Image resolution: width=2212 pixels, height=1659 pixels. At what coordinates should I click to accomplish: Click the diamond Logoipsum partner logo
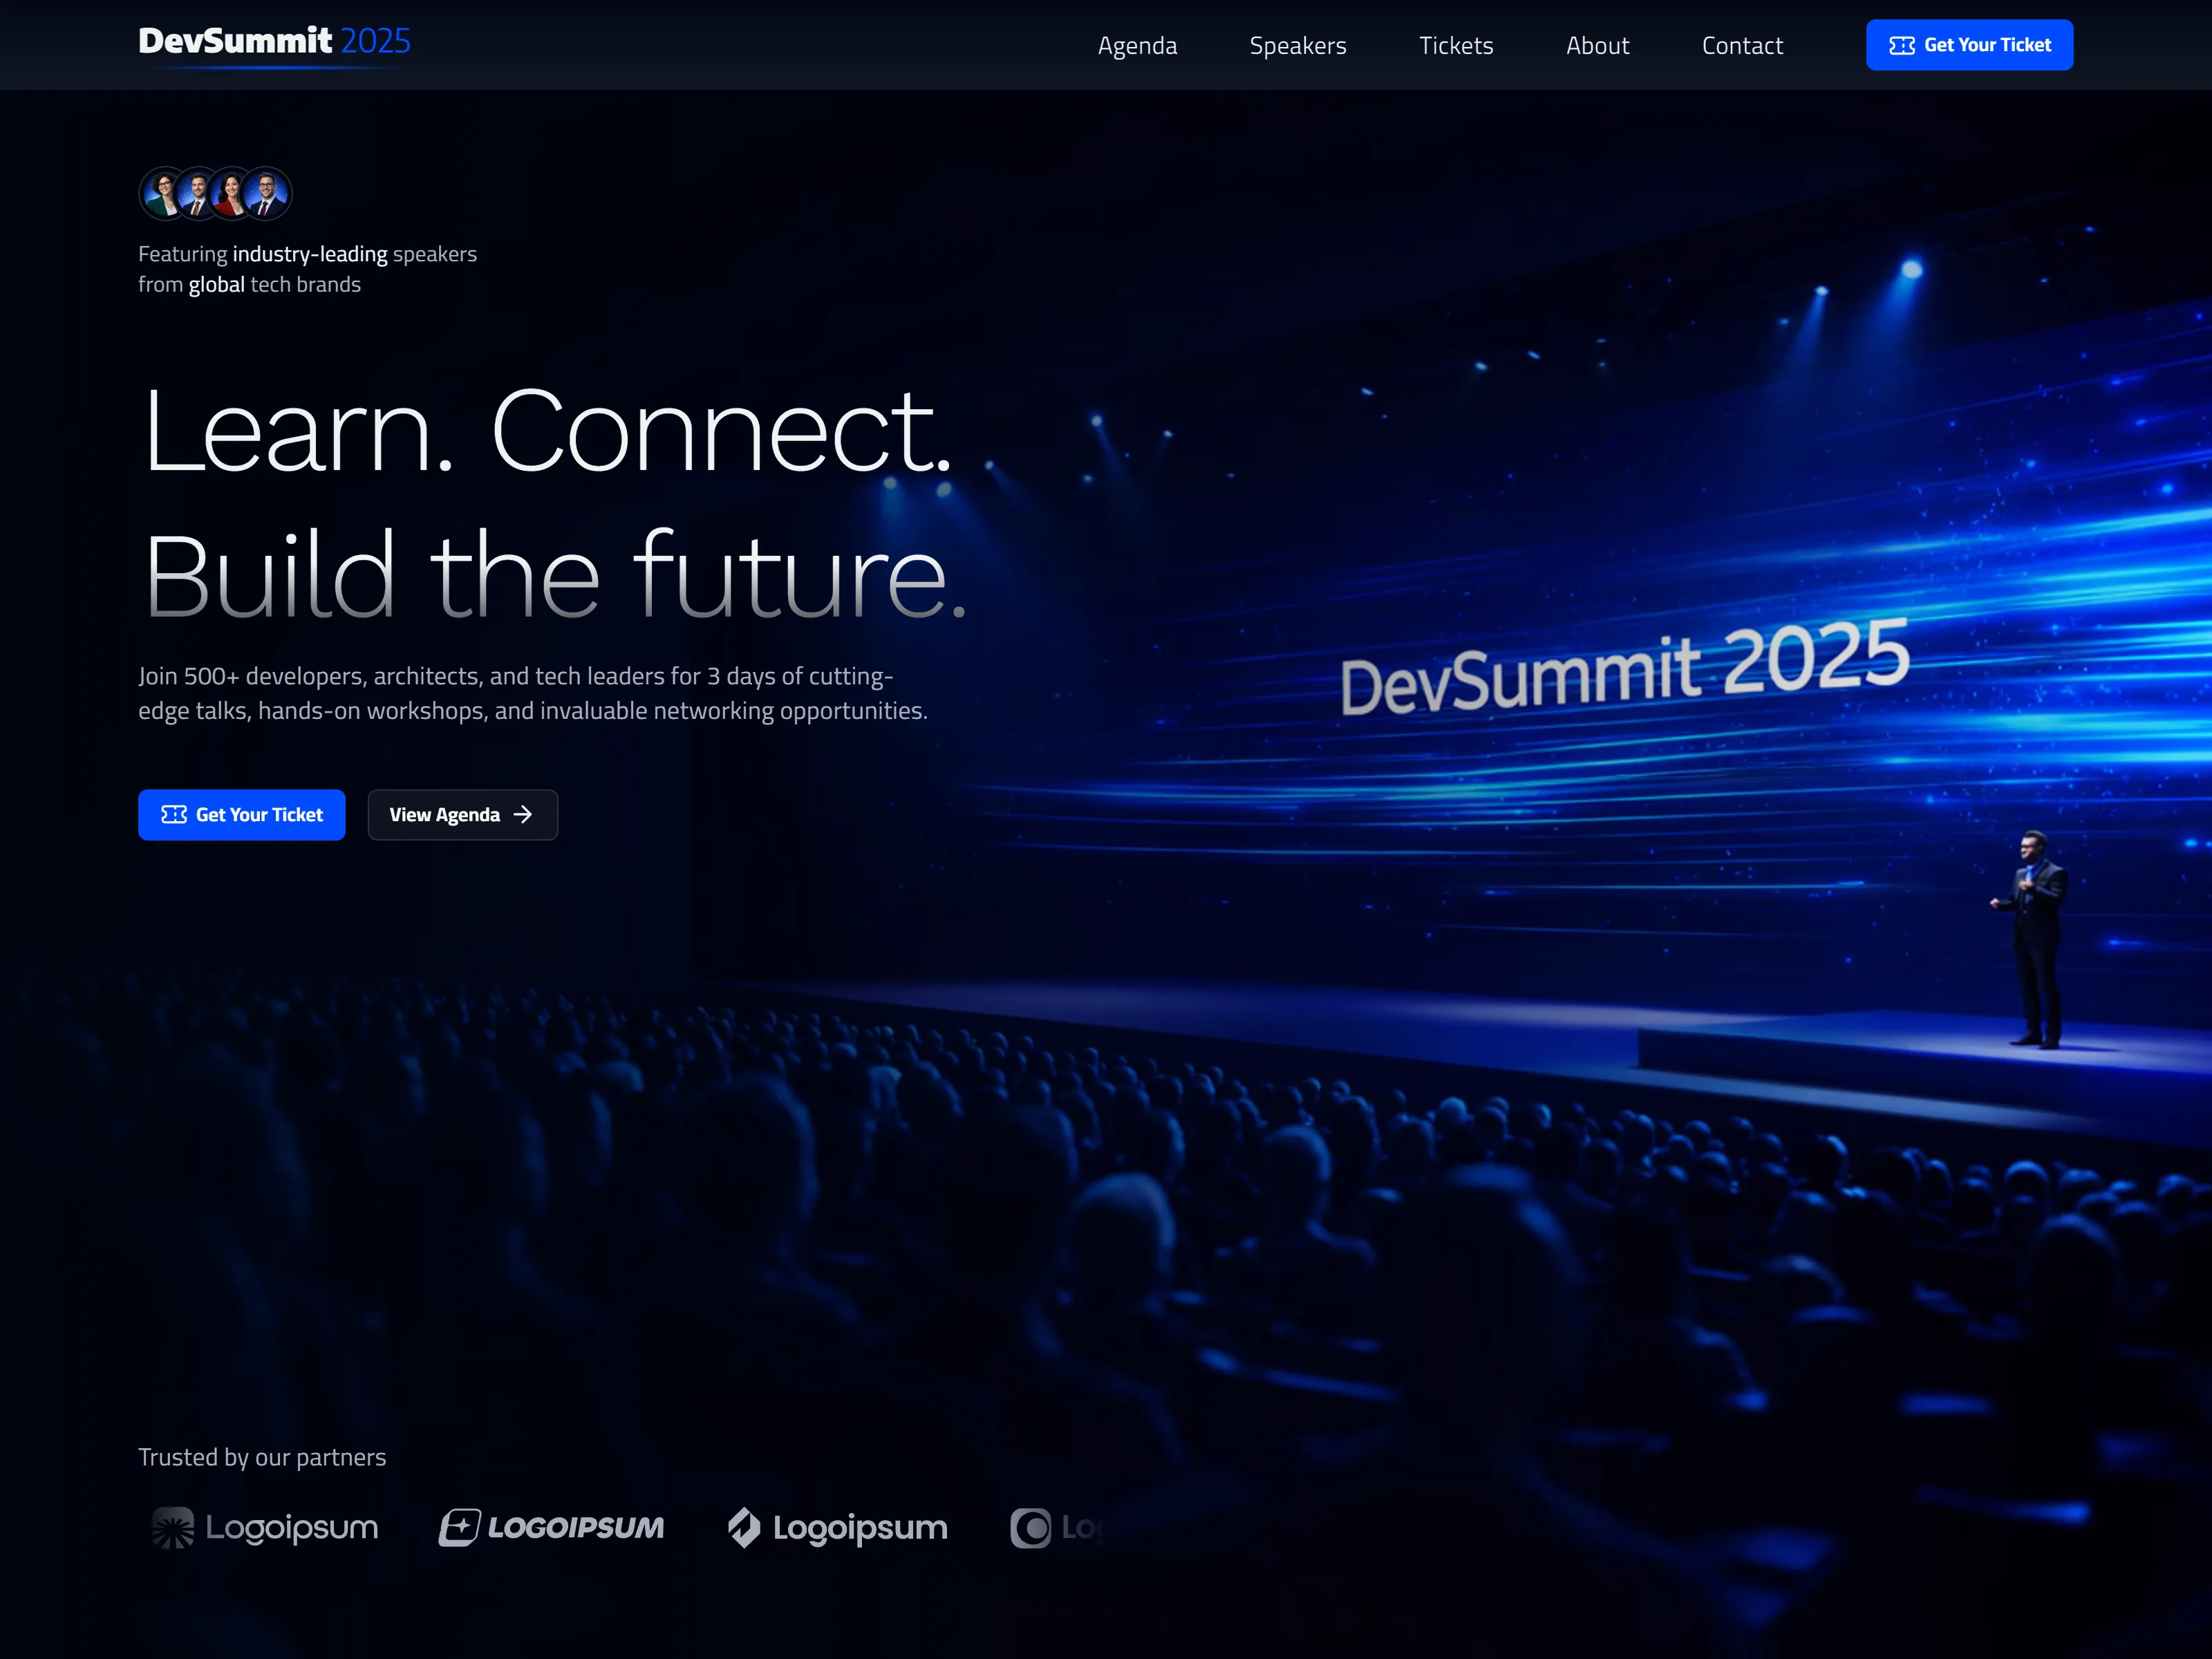point(837,1527)
